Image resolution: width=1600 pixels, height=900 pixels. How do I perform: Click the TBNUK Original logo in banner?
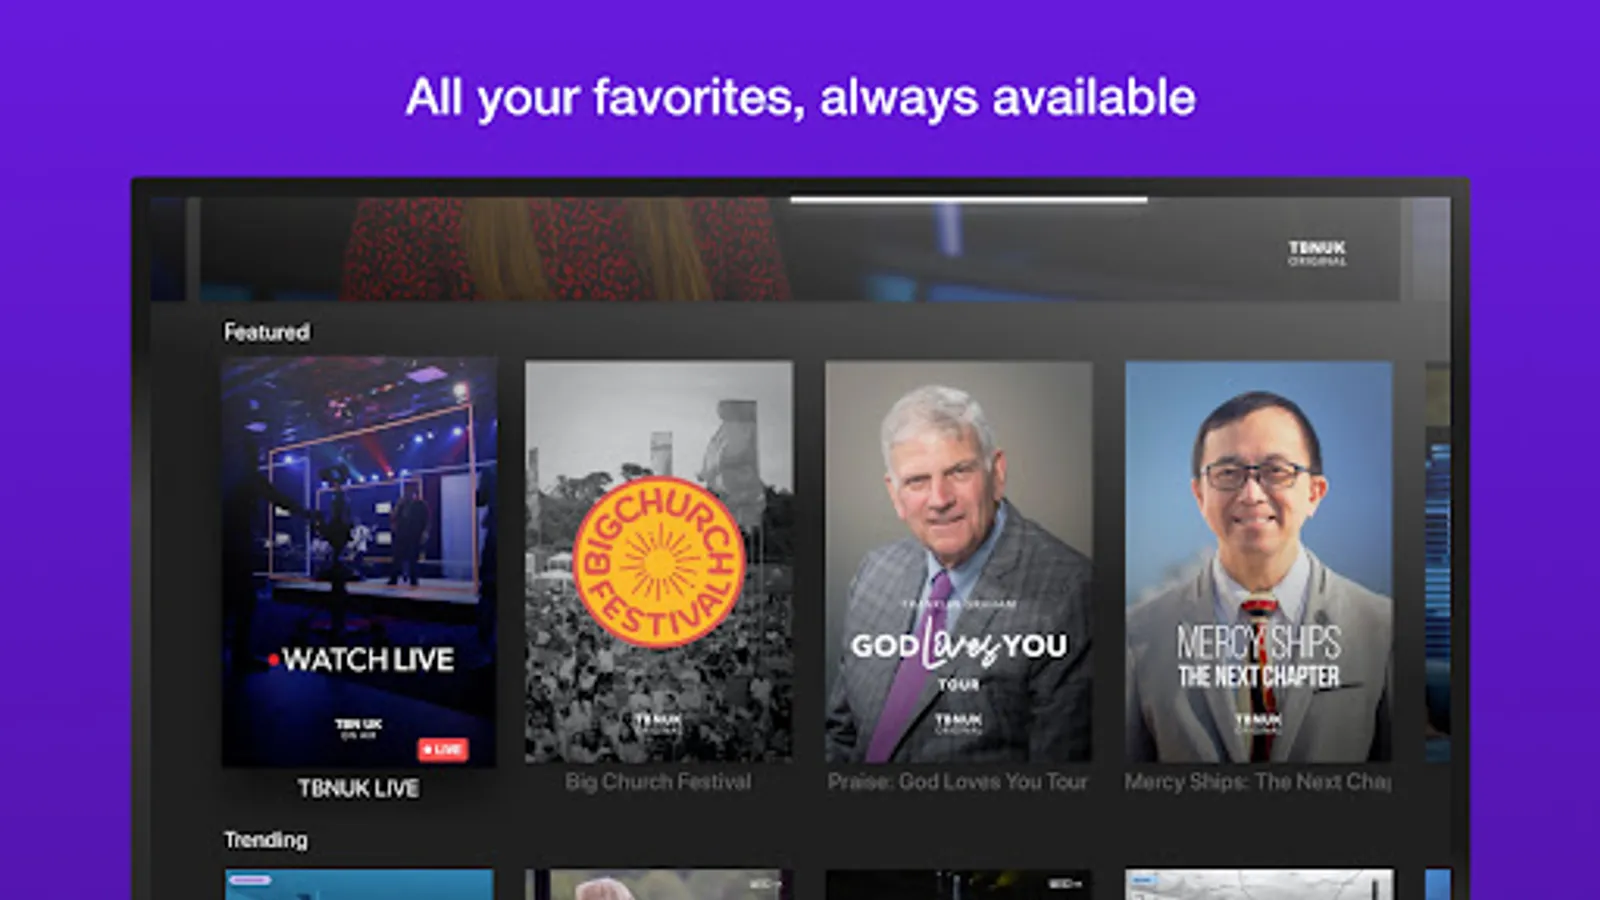1317,252
